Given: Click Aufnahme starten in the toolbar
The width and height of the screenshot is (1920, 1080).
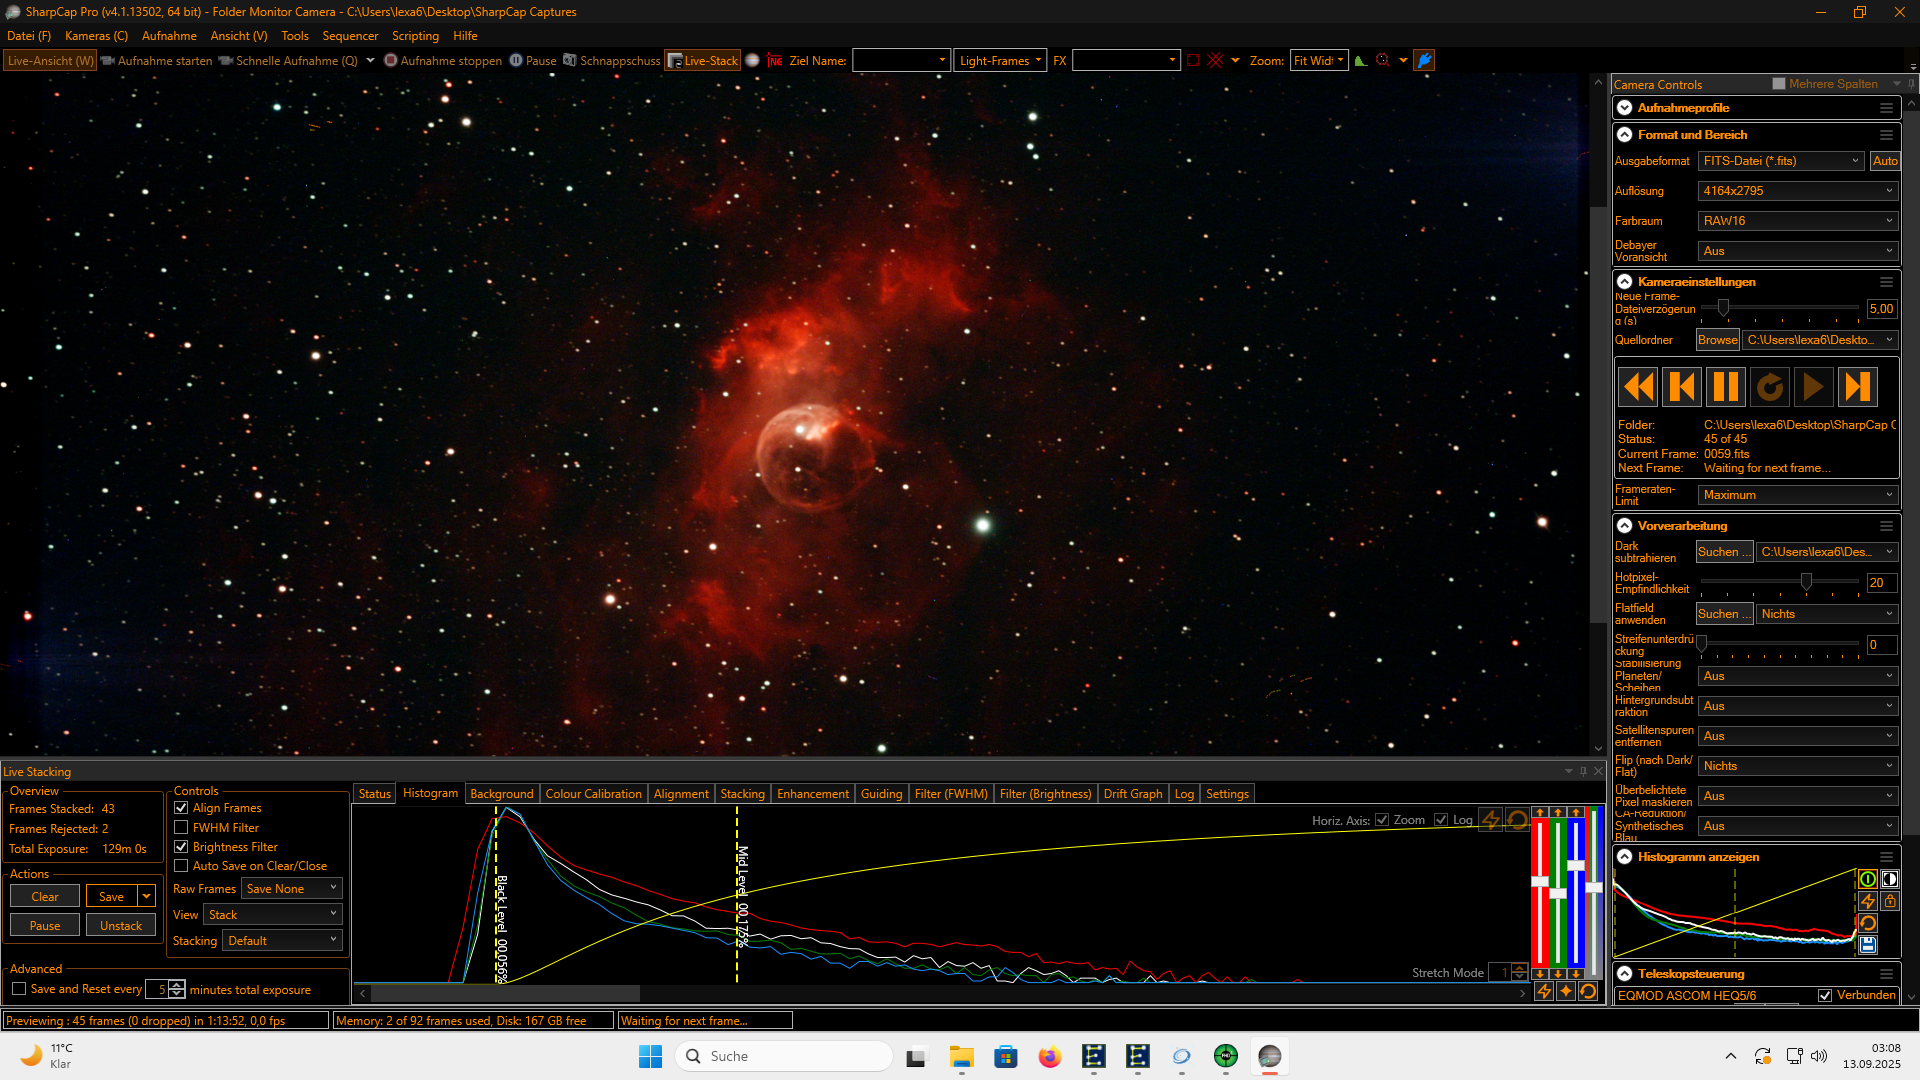Looking at the screenshot, I should pyautogui.click(x=157, y=61).
